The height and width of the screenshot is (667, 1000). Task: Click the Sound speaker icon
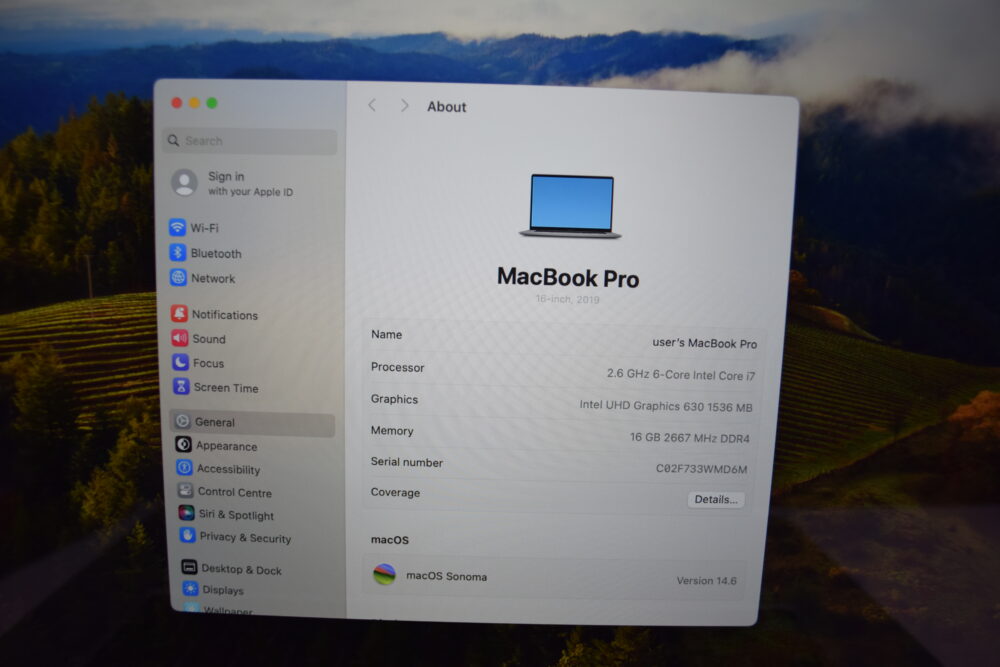pyautogui.click(x=180, y=338)
